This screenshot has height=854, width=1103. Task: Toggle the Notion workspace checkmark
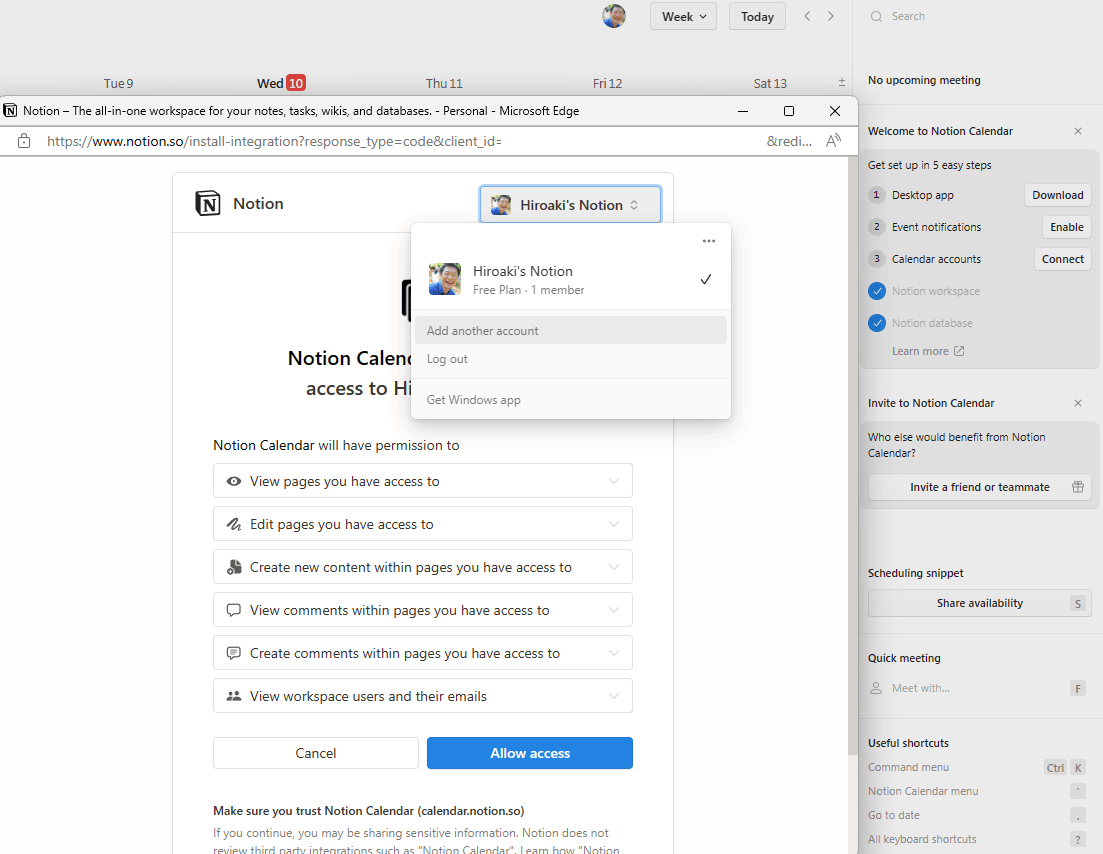pos(876,291)
